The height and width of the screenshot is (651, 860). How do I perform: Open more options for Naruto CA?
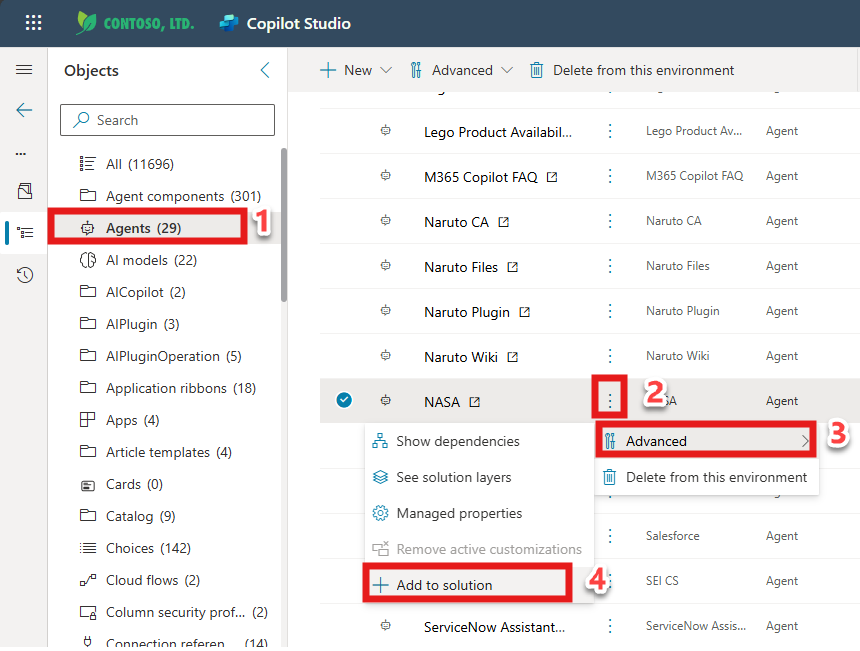pyautogui.click(x=610, y=221)
